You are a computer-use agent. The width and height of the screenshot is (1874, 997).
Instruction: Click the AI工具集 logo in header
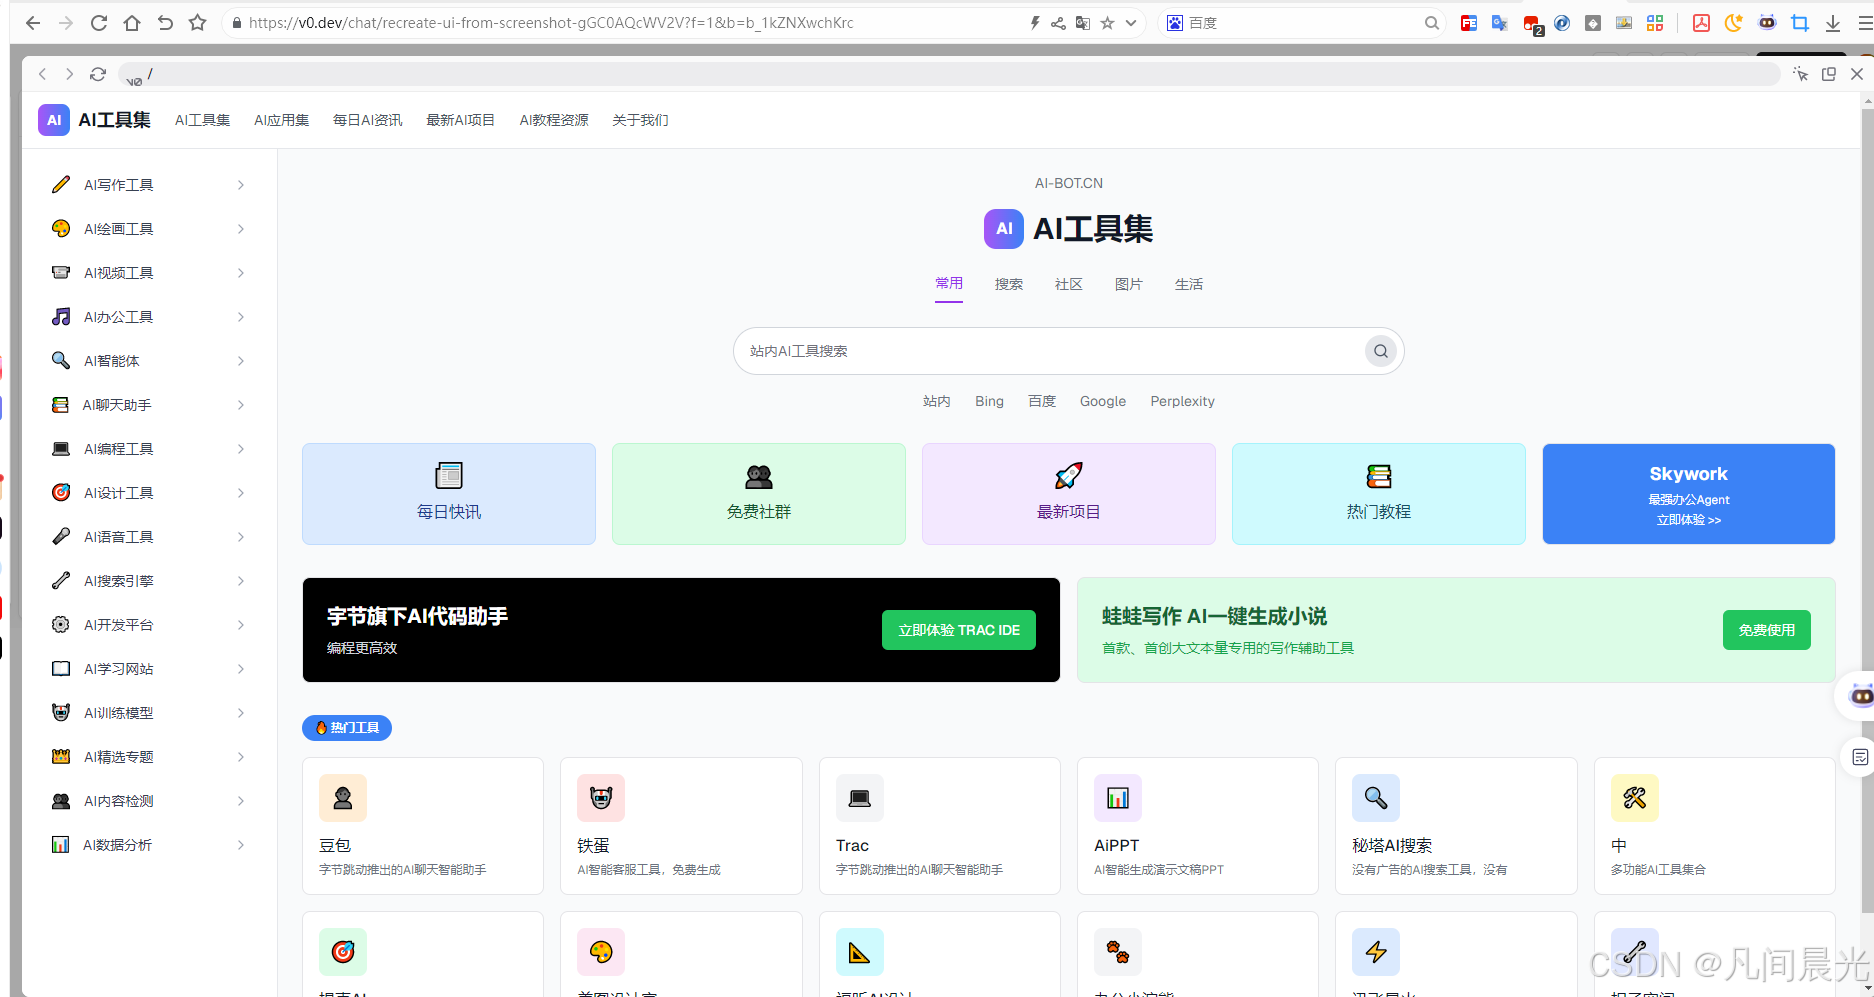pyautogui.click(x=95, y=120)
